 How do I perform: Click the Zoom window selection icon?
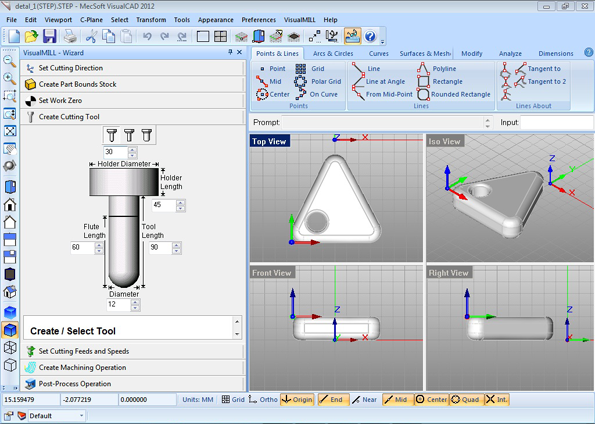[9, 96]
